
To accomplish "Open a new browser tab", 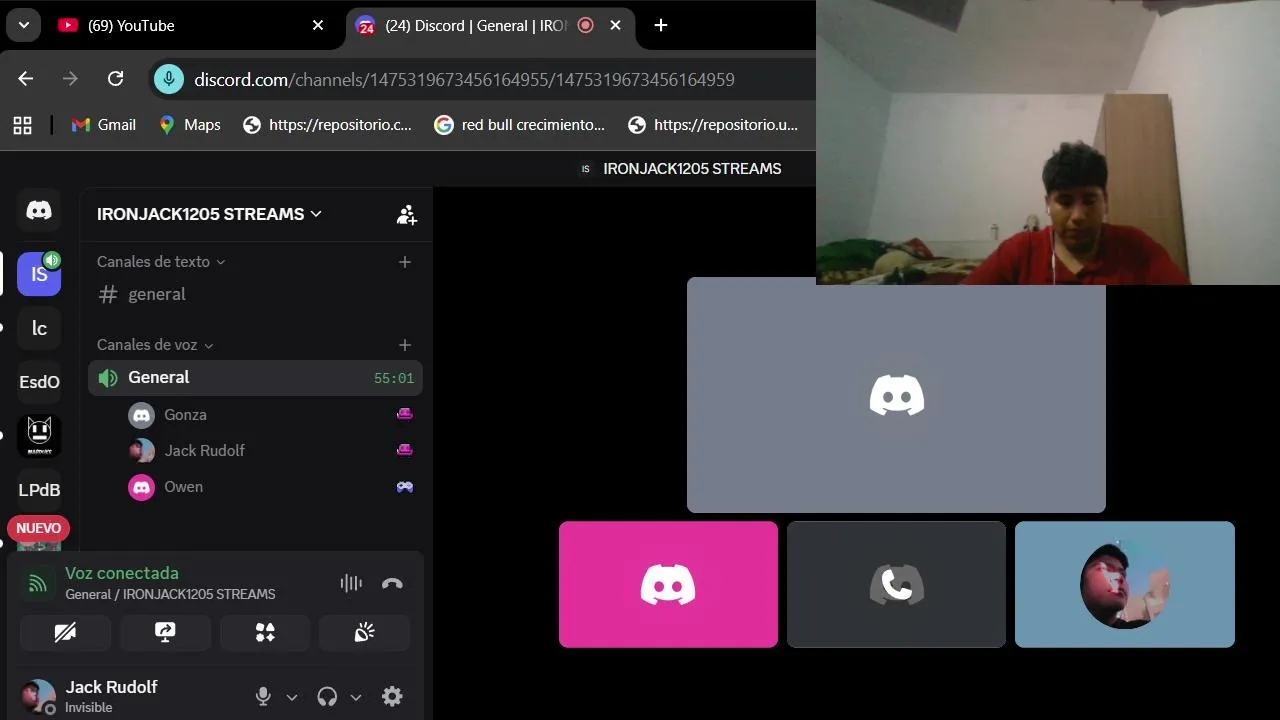I will 661,25.
